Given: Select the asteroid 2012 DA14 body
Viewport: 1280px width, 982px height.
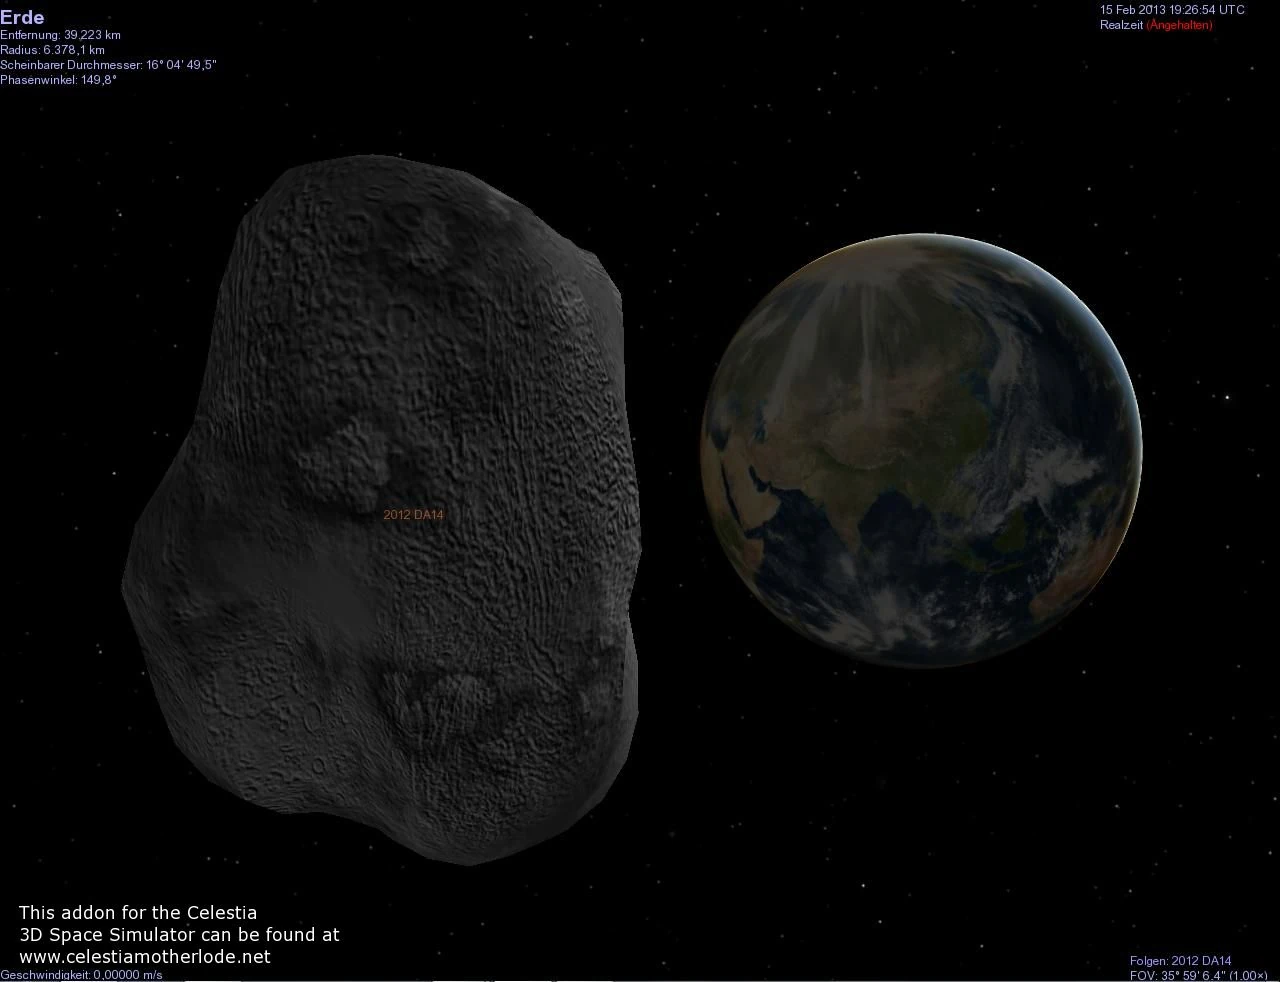Looking at the screenshot, I should (381, 508).
